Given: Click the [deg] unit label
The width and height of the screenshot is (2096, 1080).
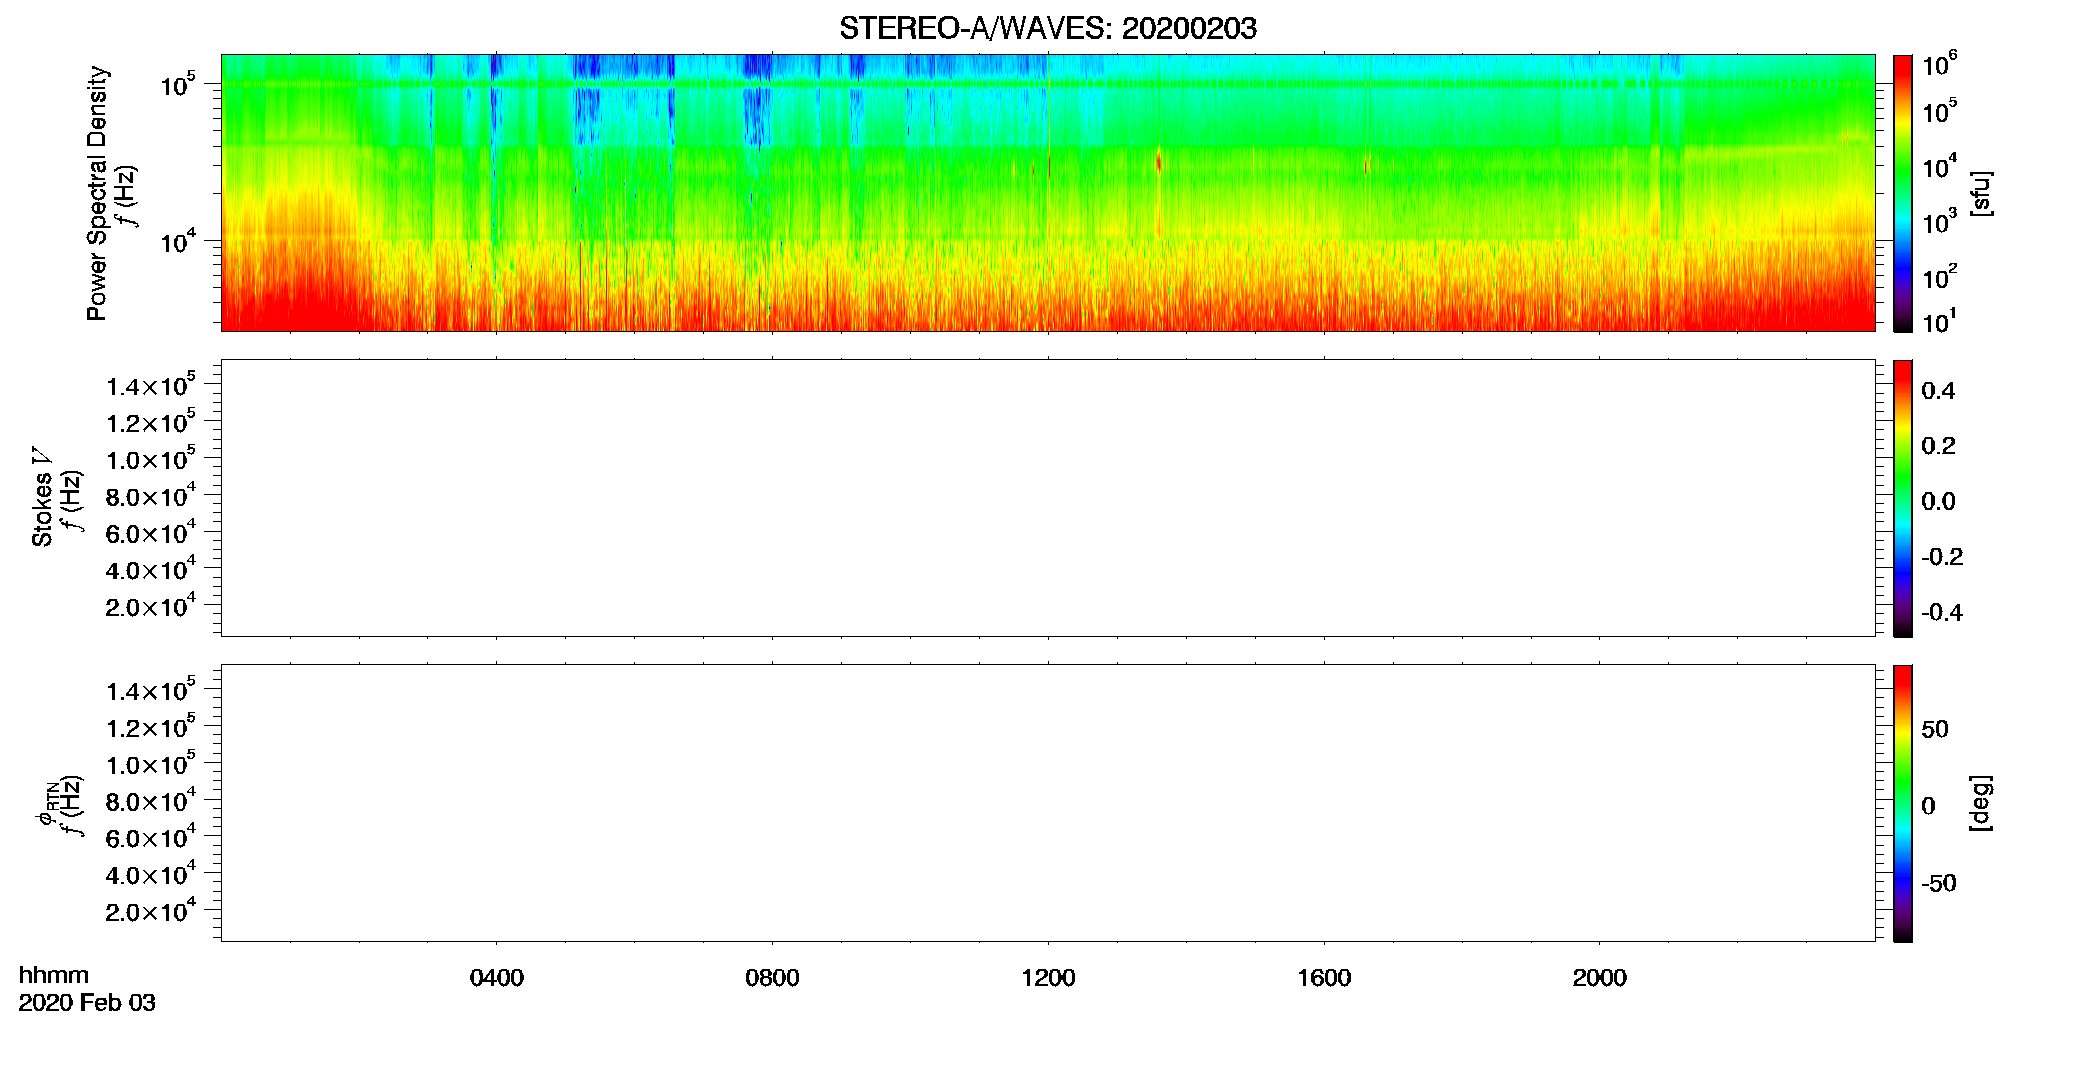Looking at the screenshot, I should coord(1981,803).
